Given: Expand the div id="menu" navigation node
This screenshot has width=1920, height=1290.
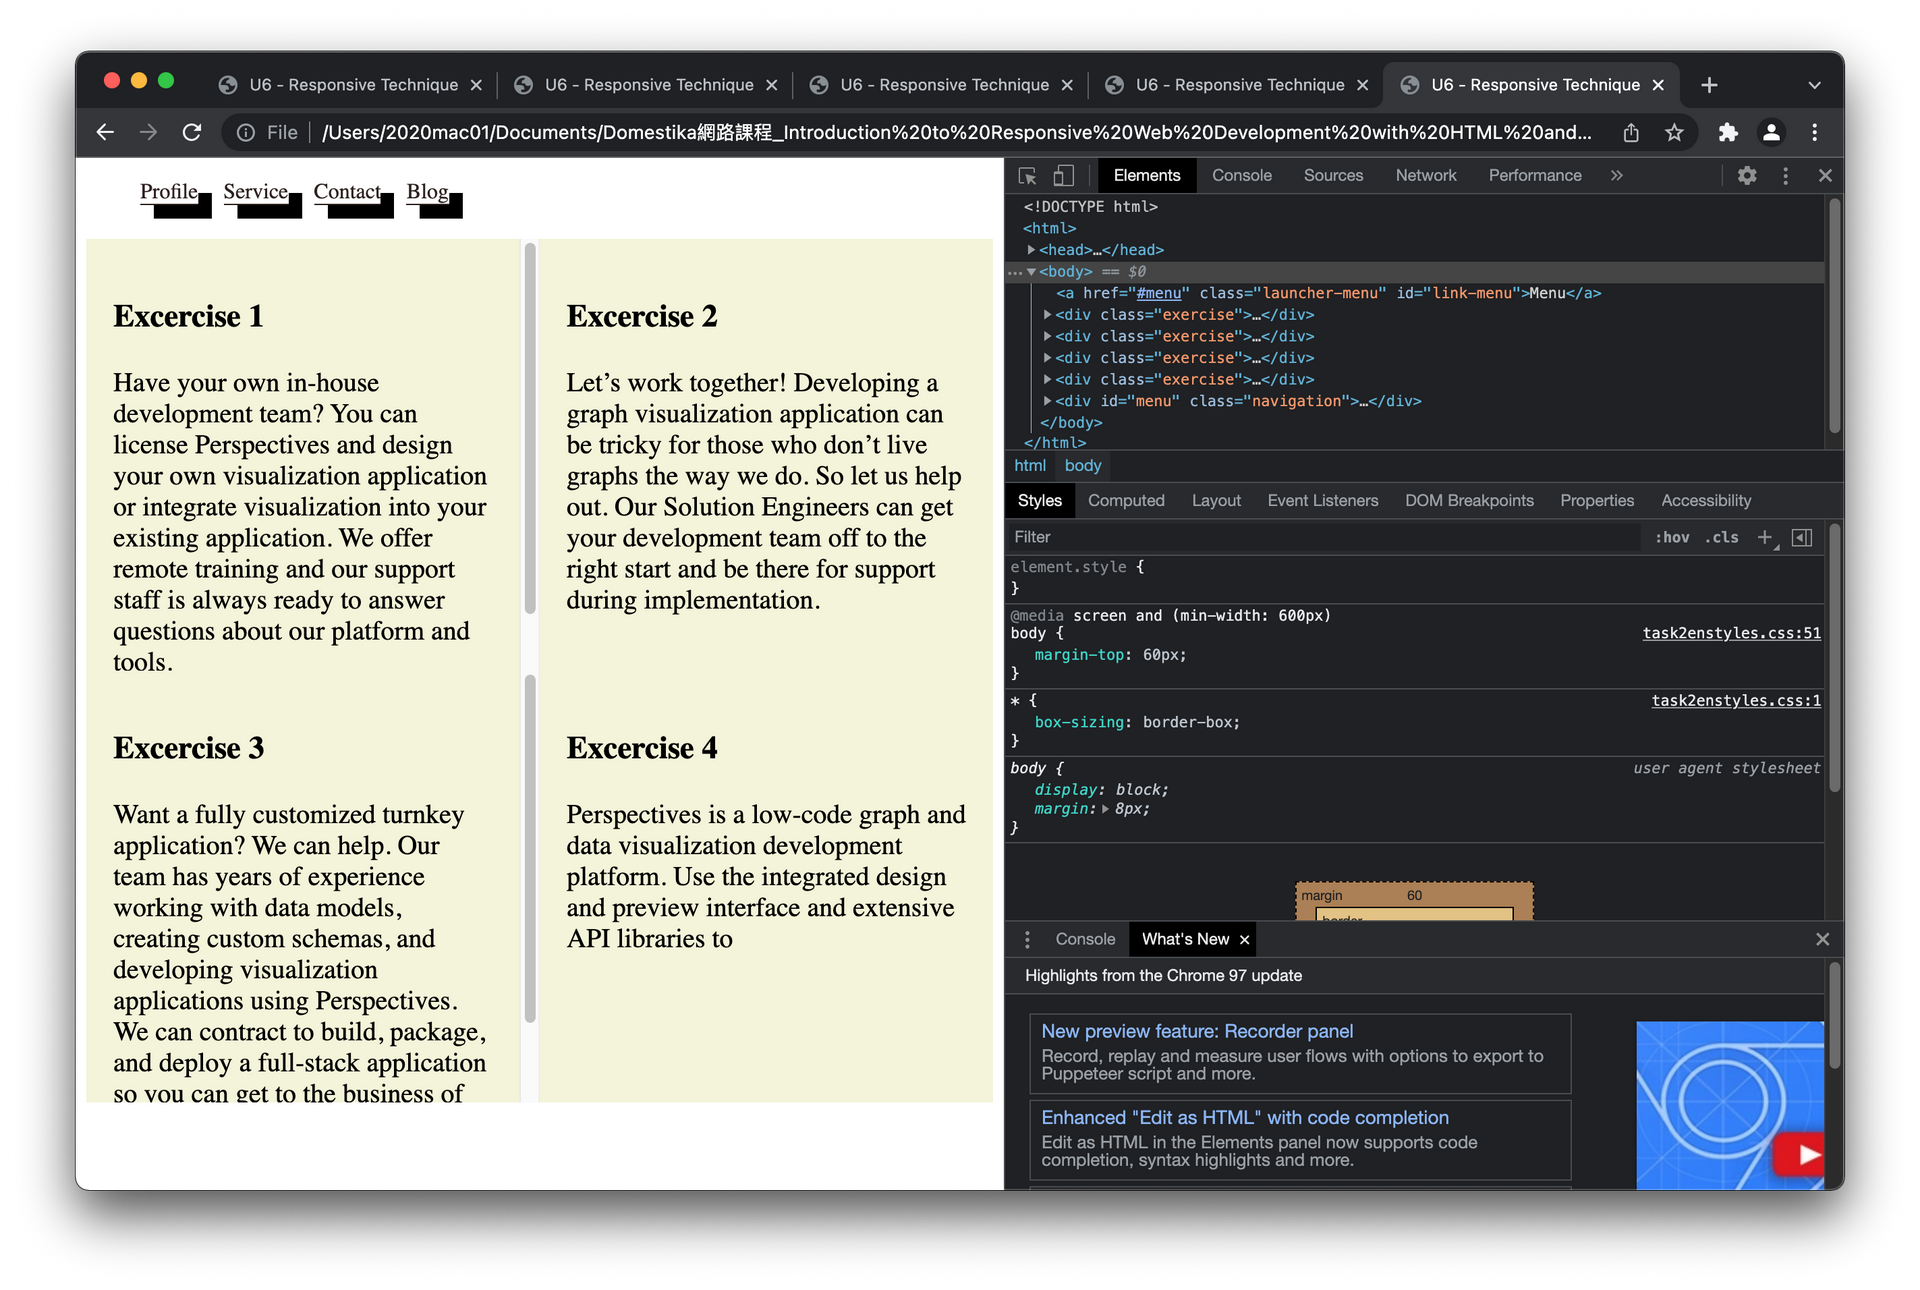Looking at the screenshot, I should coord(1047,401).
